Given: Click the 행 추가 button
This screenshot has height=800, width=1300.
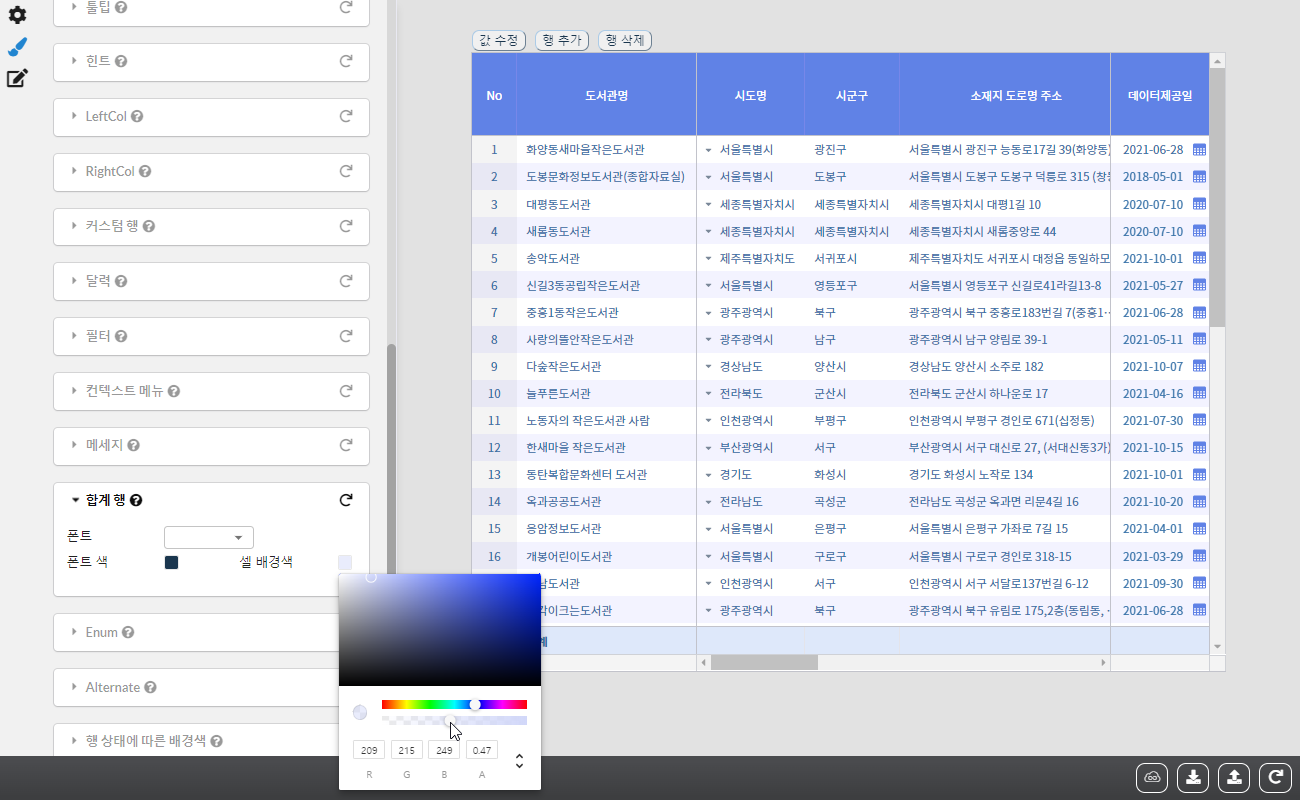Looking at the screenshot, I should tap(562, 40).
